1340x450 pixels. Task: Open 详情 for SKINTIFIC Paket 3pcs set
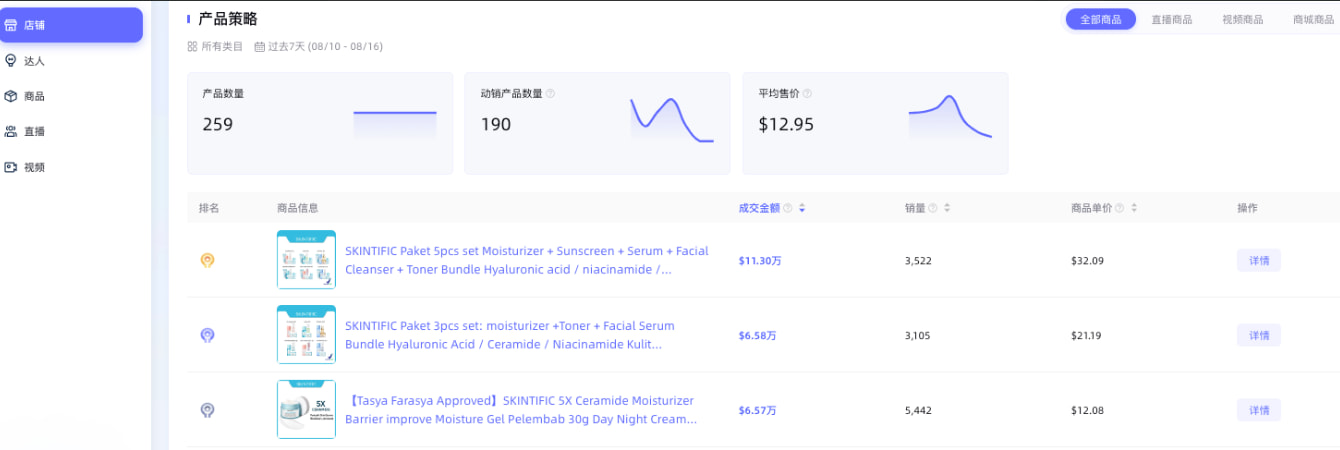click(1259, 335)
